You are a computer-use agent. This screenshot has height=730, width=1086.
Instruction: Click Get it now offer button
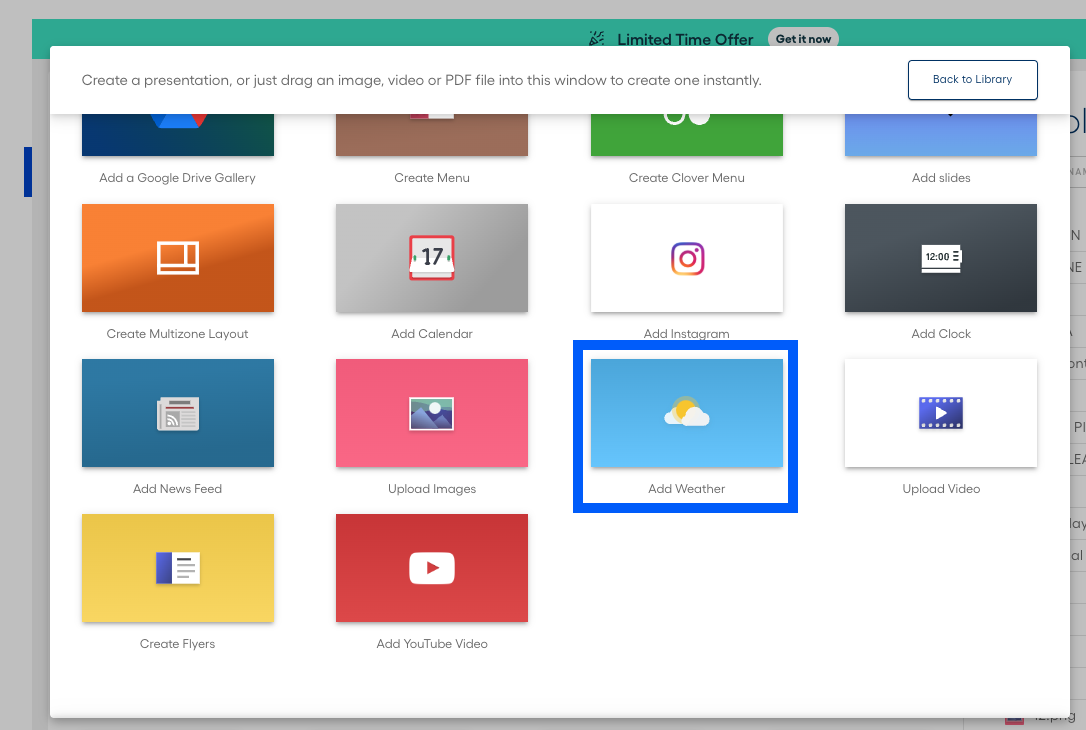tap(803, 39)
